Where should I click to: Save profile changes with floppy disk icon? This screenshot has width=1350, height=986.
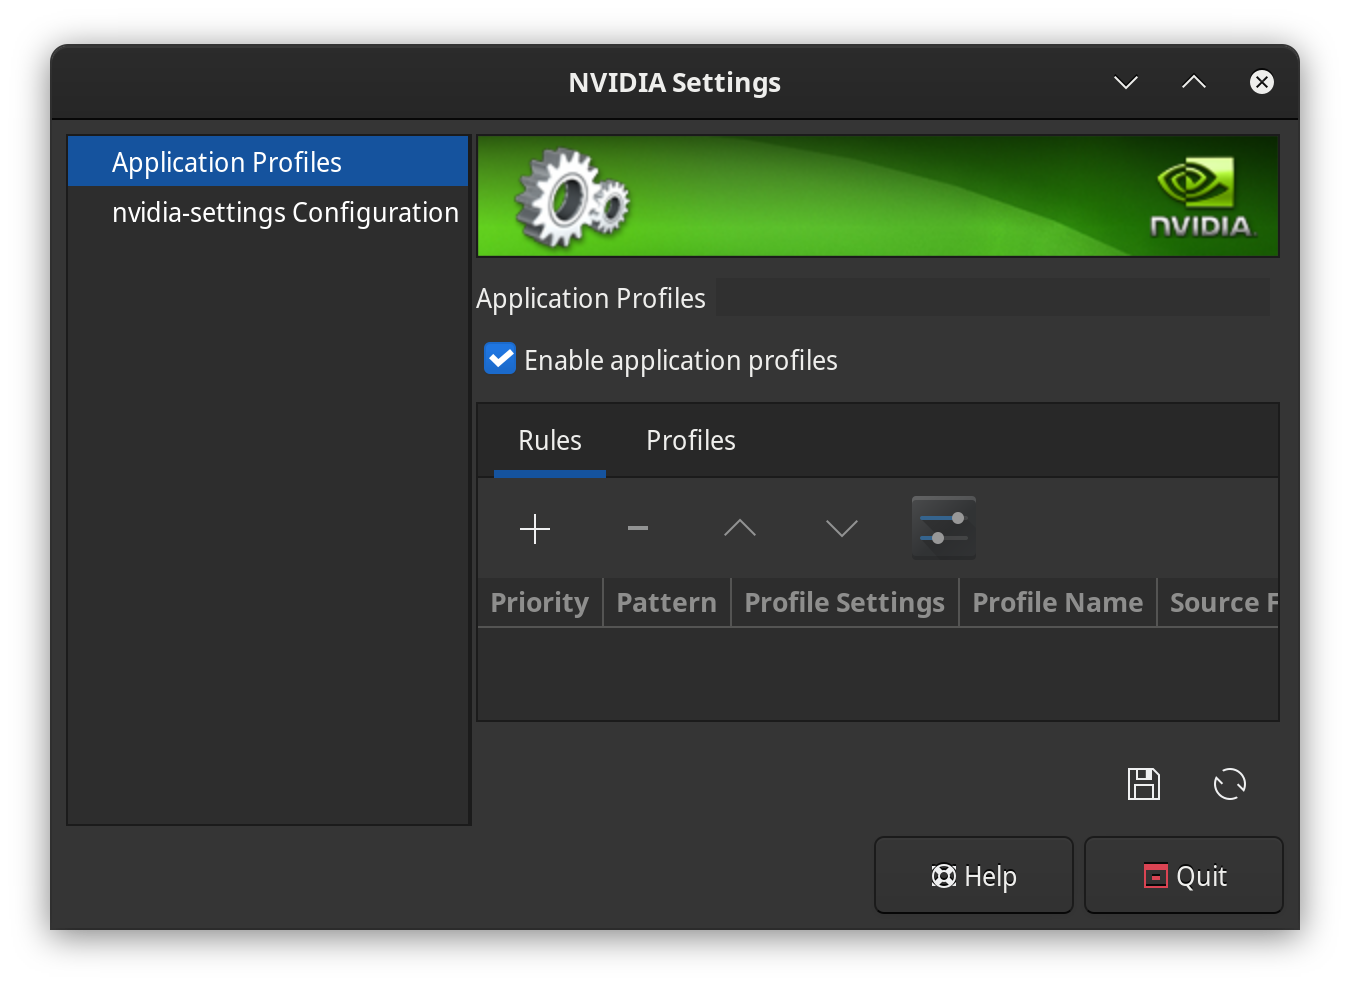pyautogui.click(x=1144, y=784)
